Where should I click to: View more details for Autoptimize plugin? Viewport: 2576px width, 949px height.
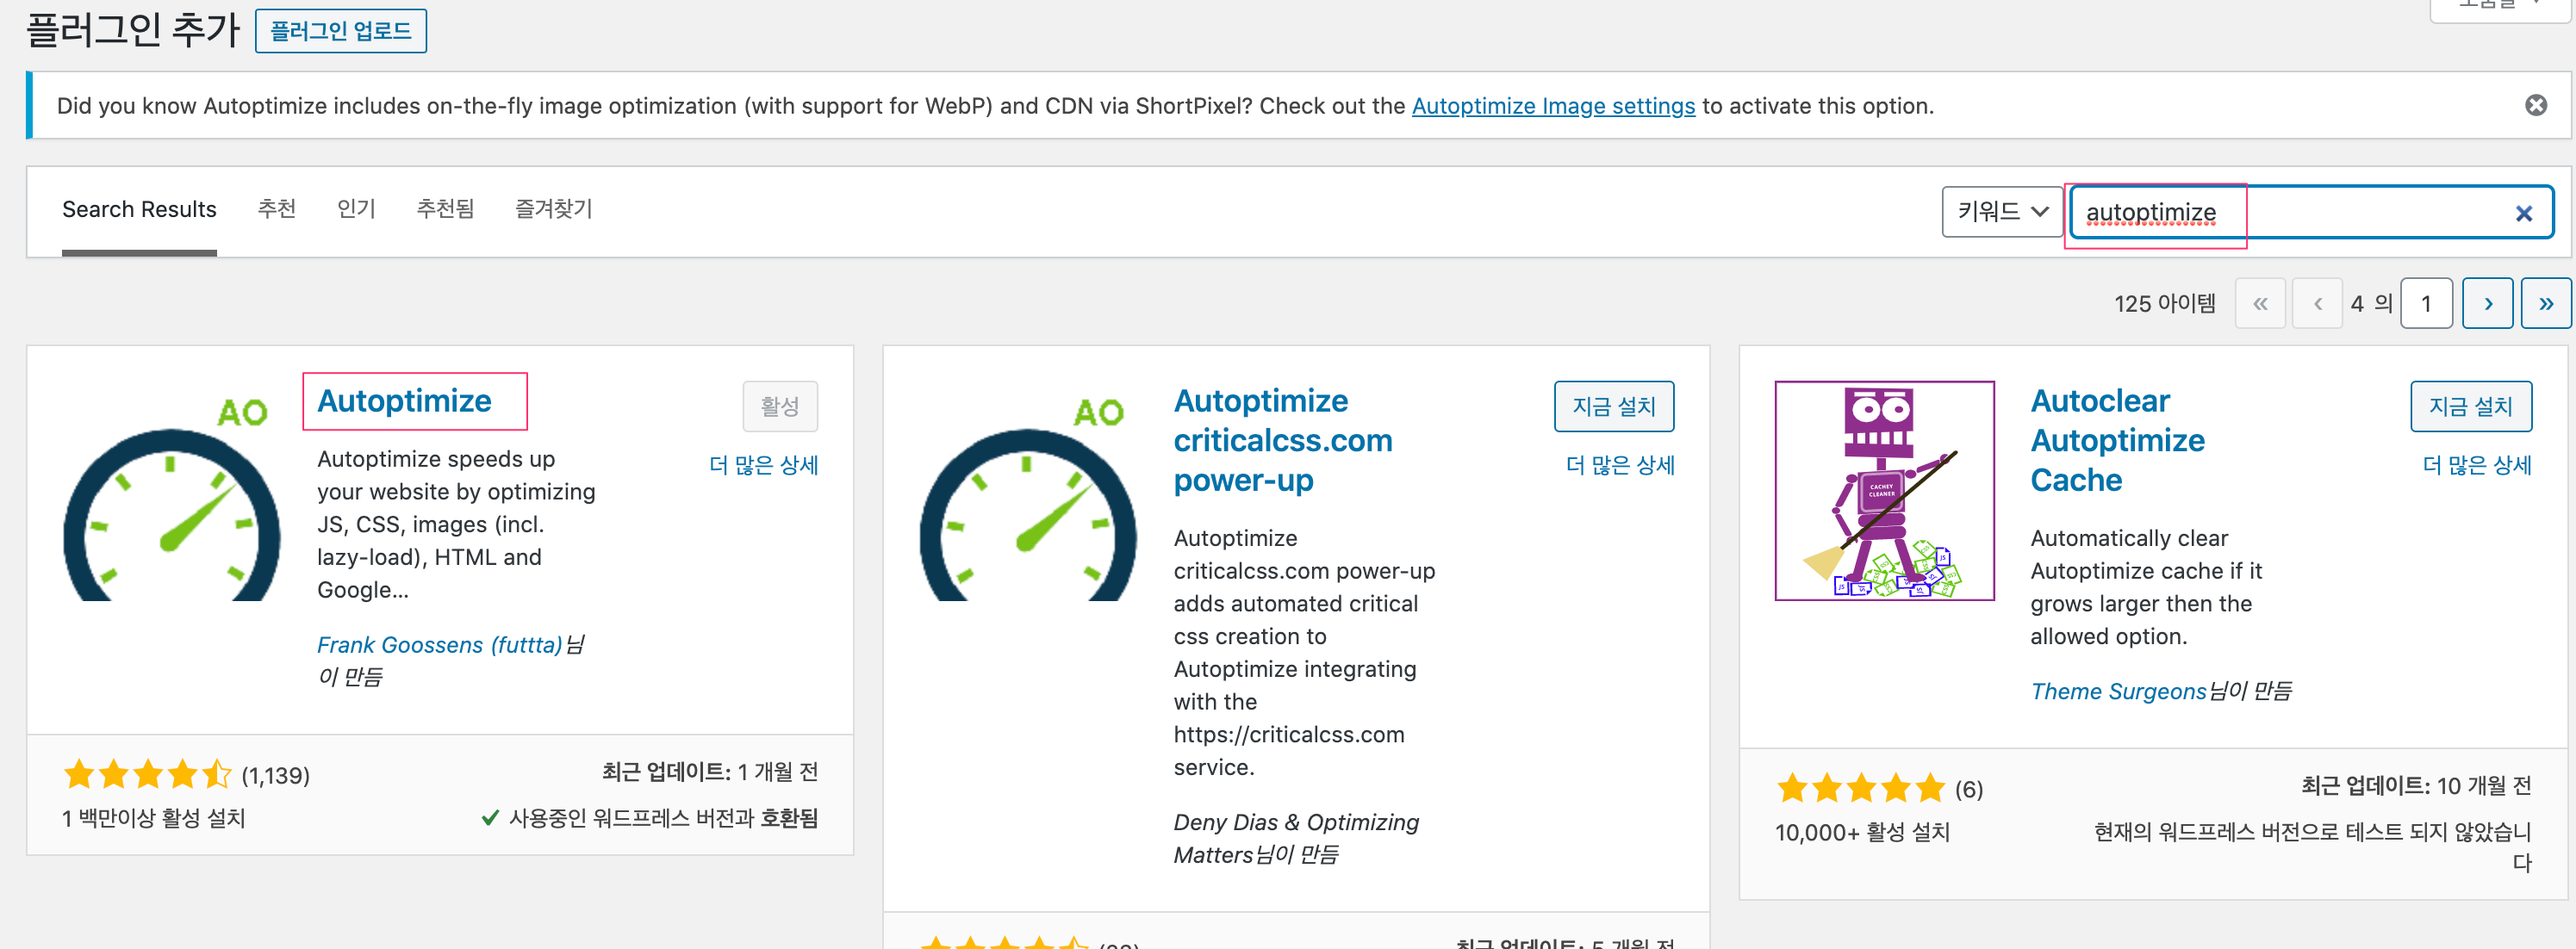pos(763,465)
